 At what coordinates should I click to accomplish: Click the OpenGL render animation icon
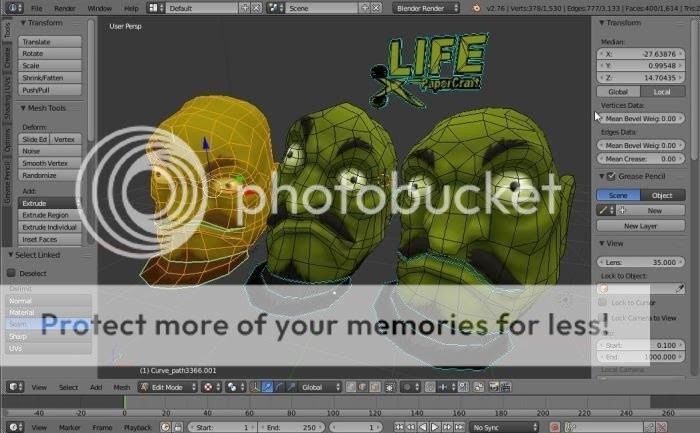coord(506,387)
